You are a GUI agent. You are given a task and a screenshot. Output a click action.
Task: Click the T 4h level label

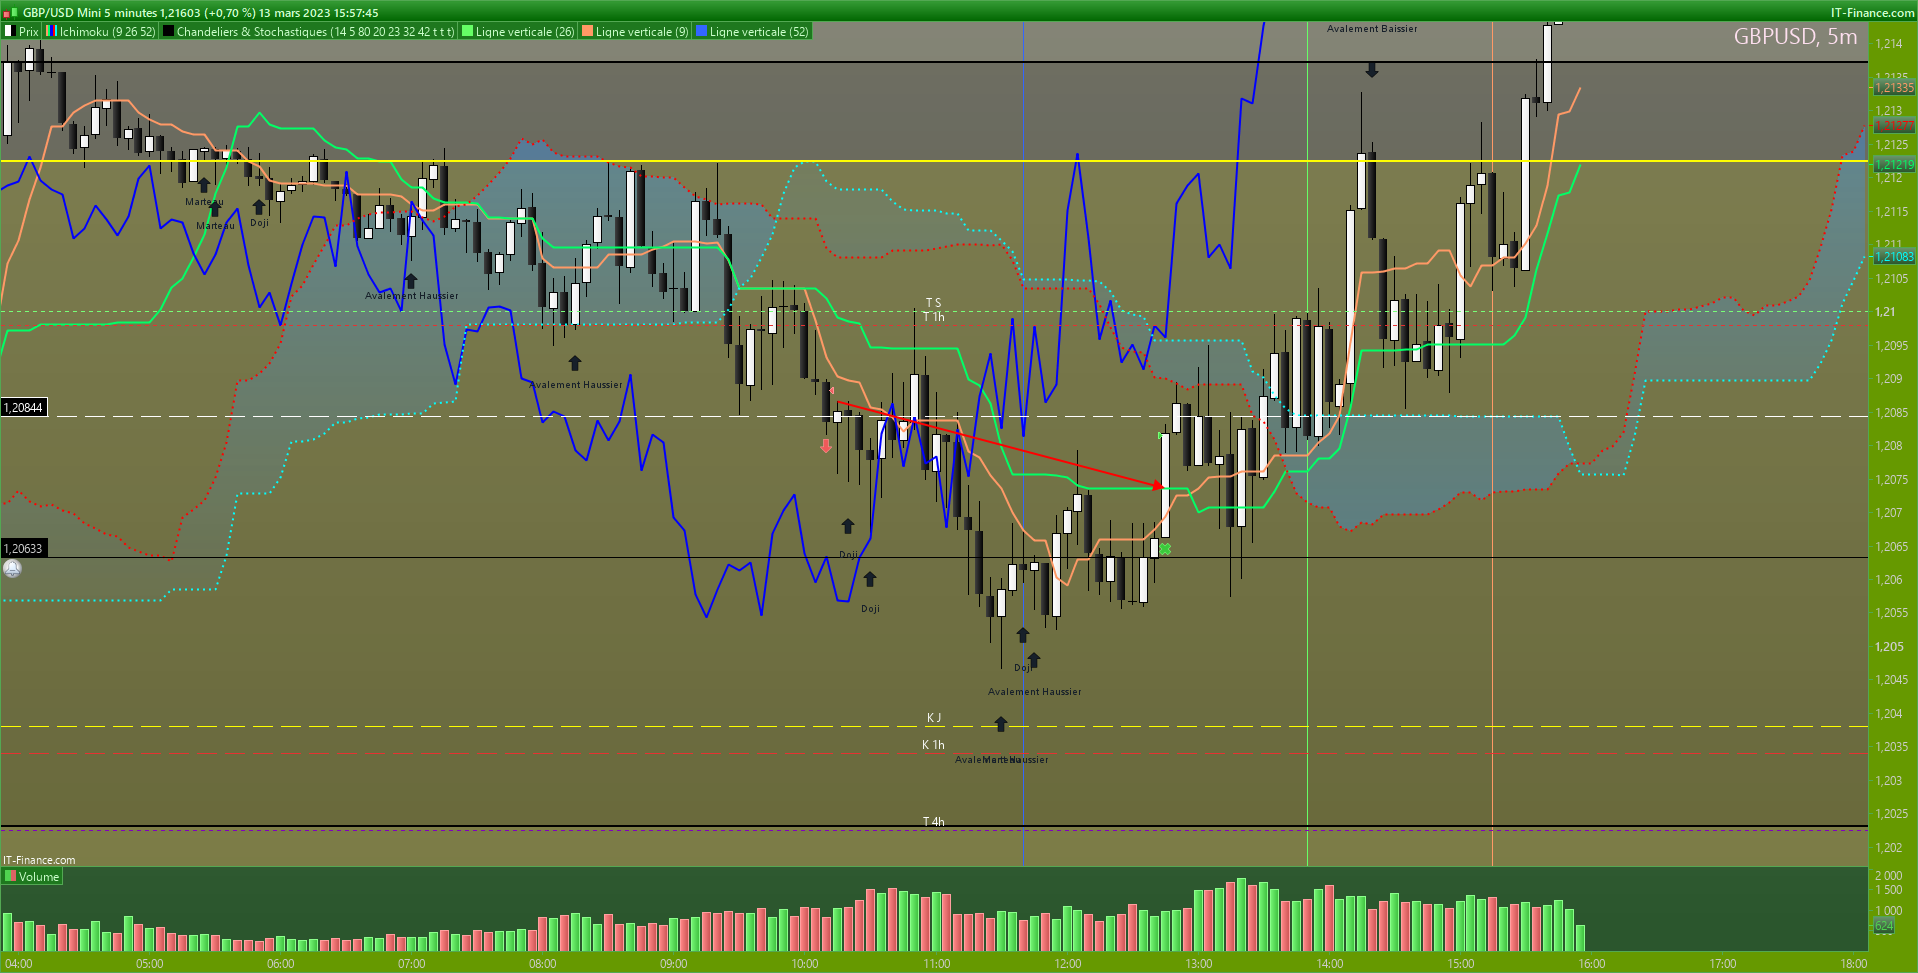[x=933, y=822]
